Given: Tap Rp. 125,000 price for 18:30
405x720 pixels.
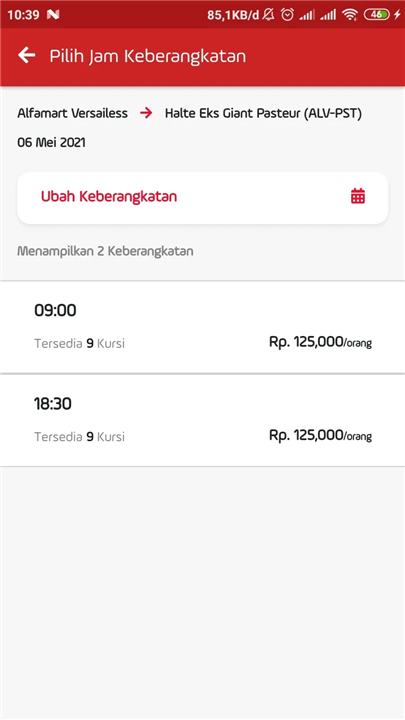Looking at the screenshot, I should pyautogui.click(x=321, y=435).
